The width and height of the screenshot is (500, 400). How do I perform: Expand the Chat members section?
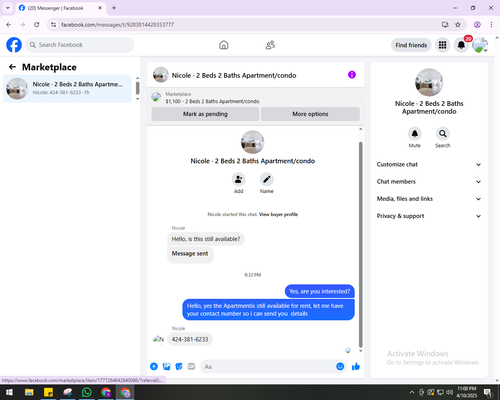[x=429, y=182]
